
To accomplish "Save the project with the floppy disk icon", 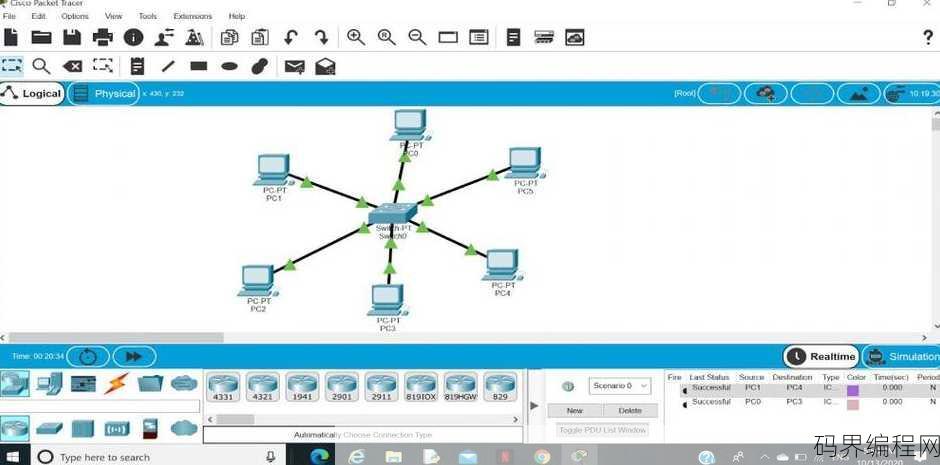I will 72,37.
